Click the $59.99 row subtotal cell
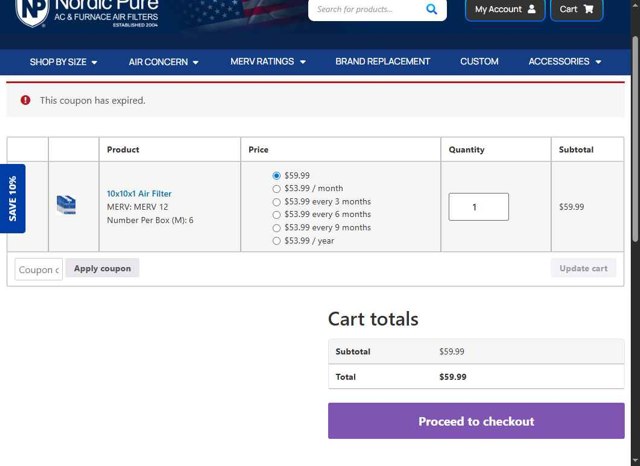640x466 pixels. (571, 207)
